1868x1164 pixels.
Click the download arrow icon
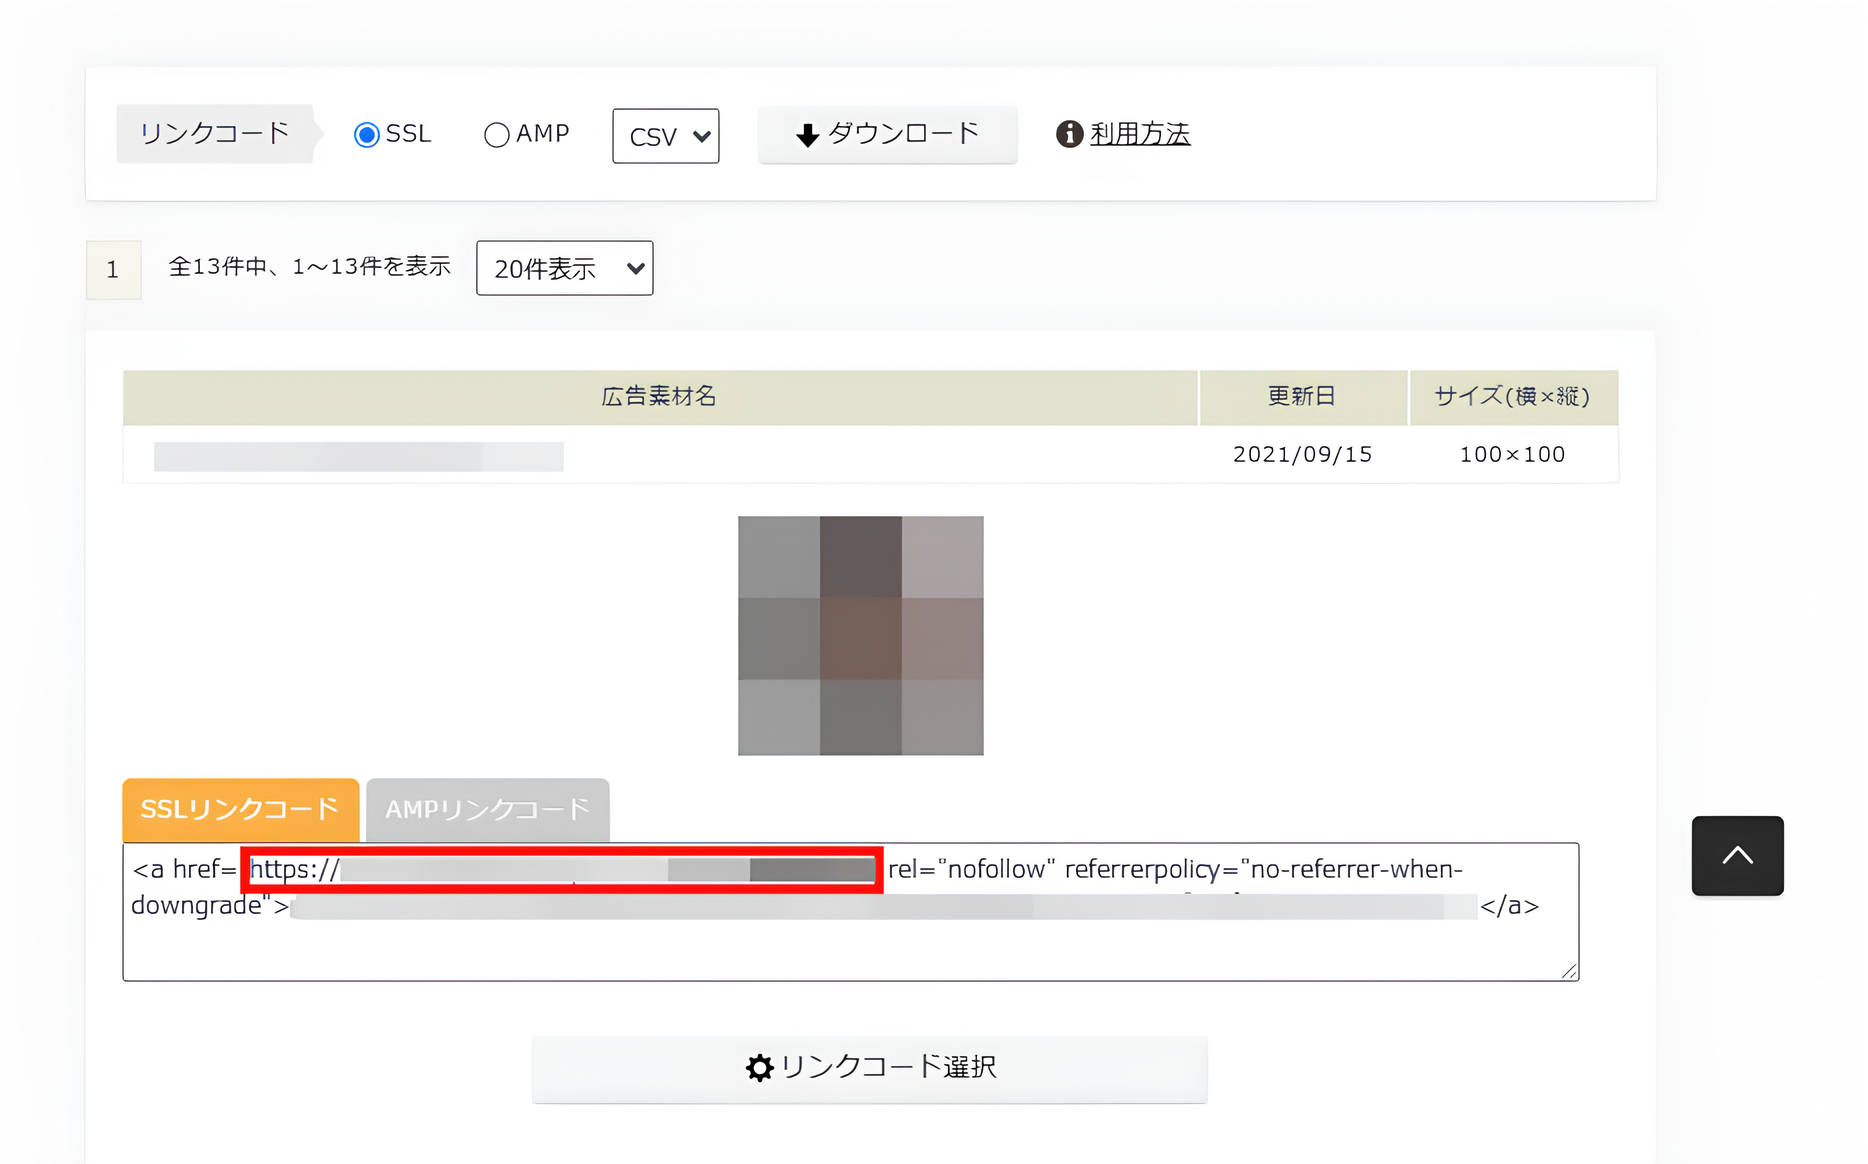pos(806,133)
